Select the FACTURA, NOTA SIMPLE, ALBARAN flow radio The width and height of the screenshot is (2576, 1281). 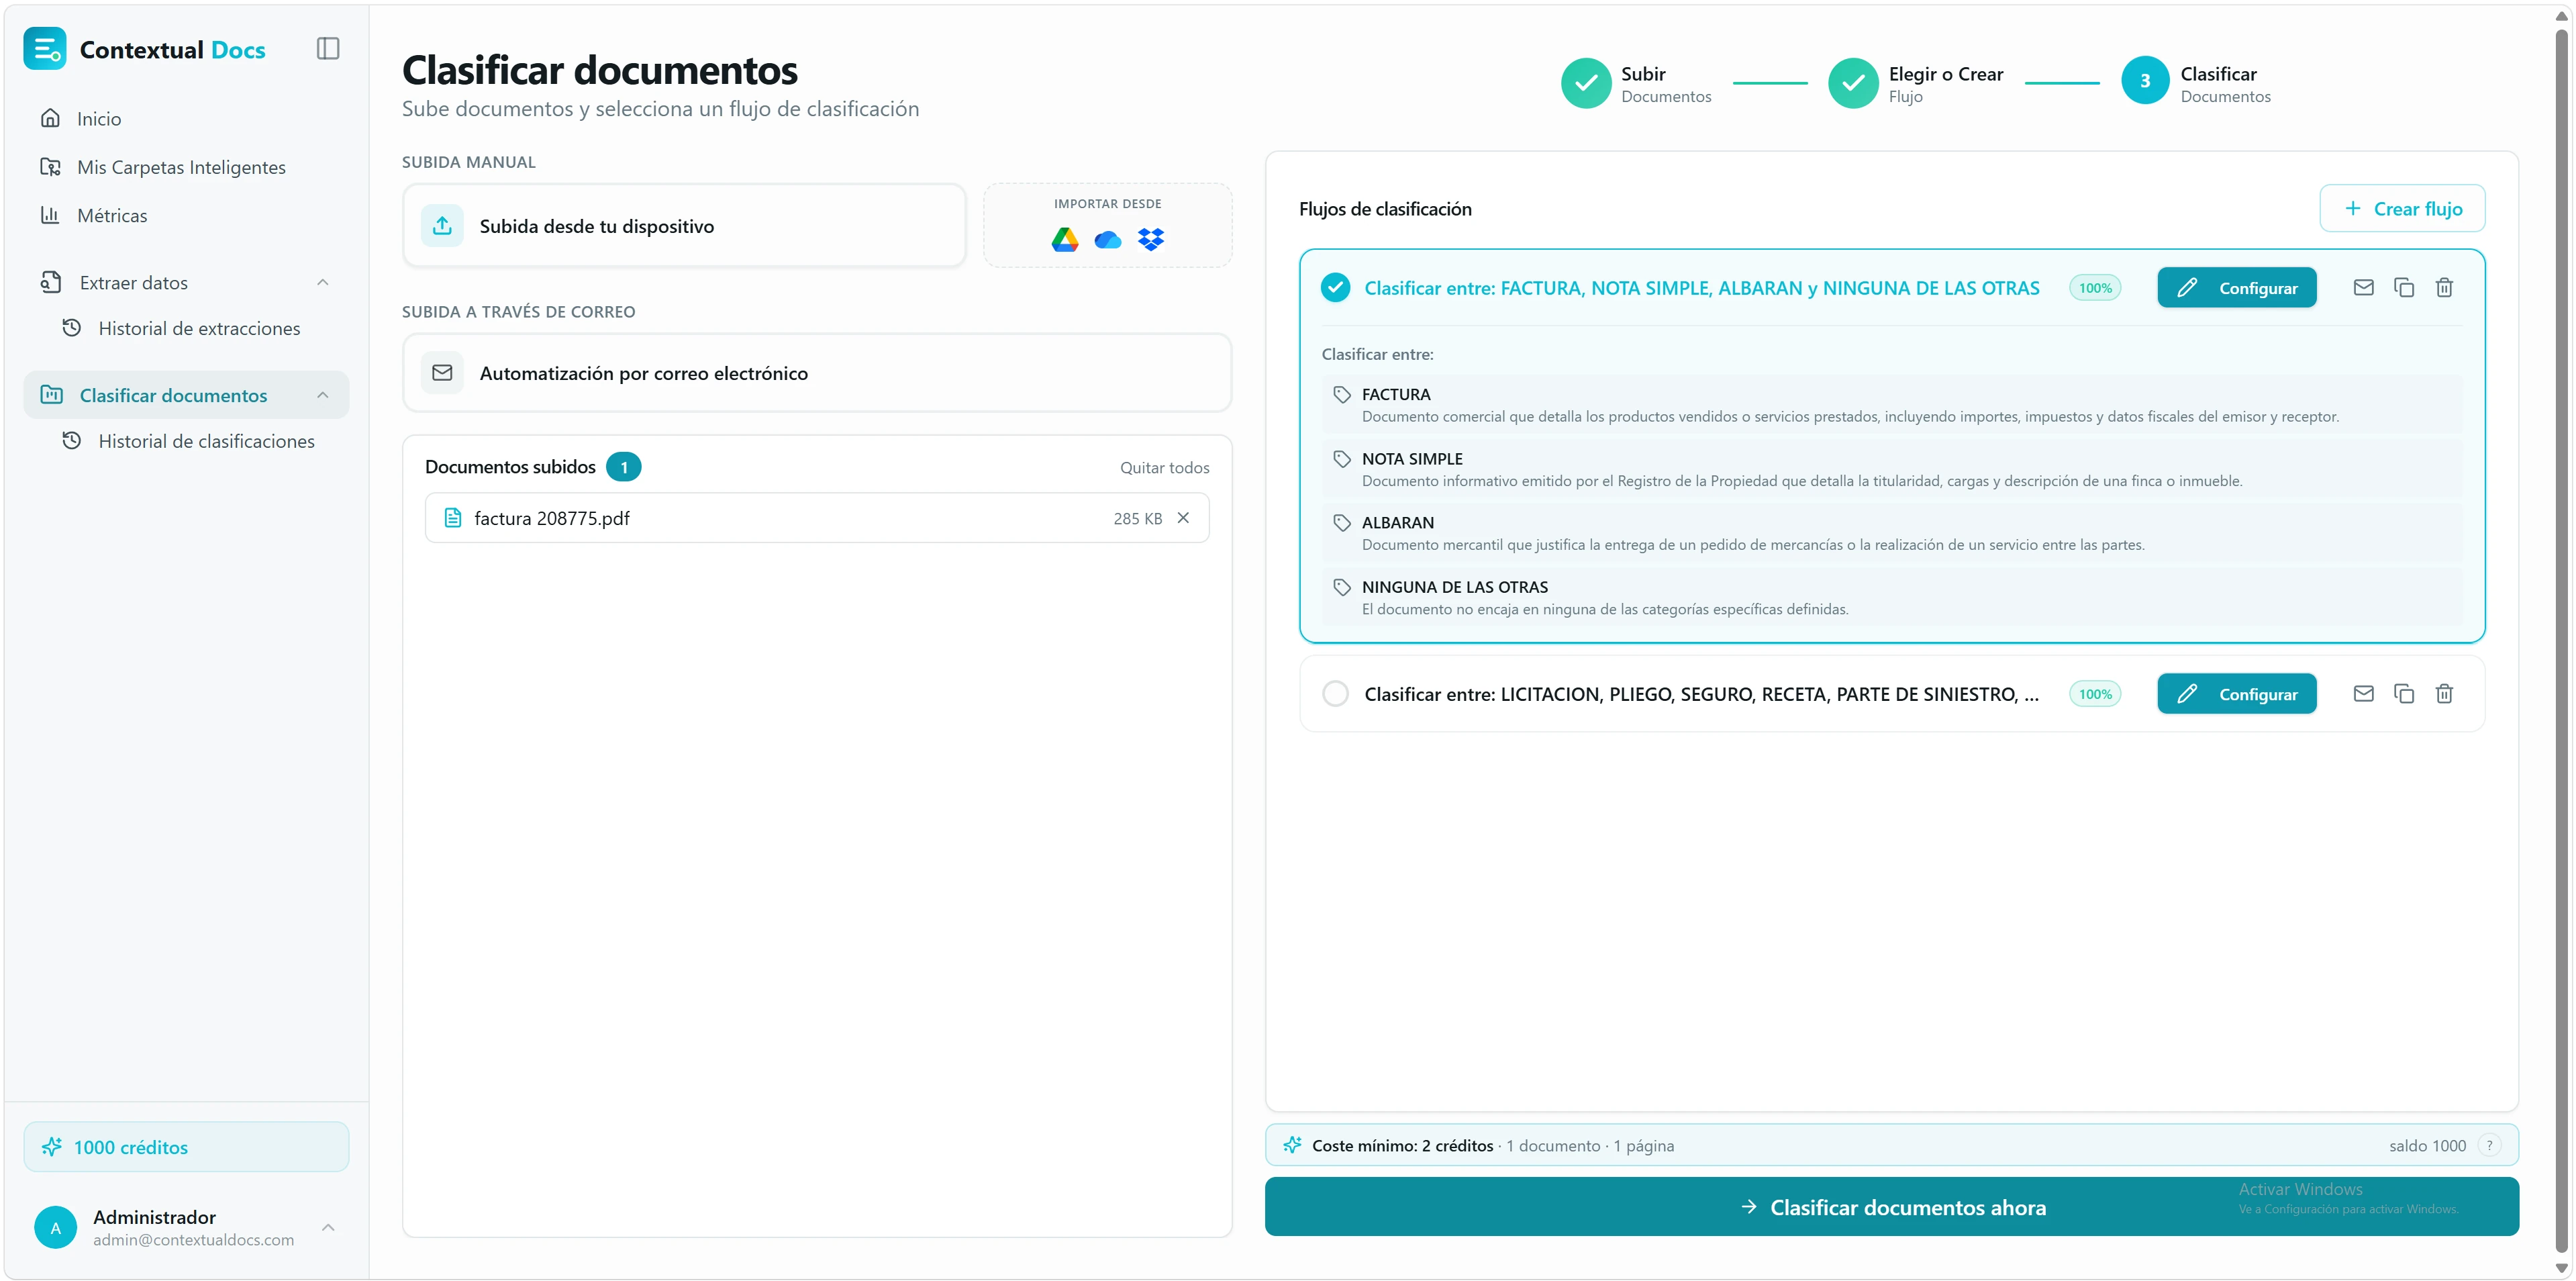click(1335, 288)
